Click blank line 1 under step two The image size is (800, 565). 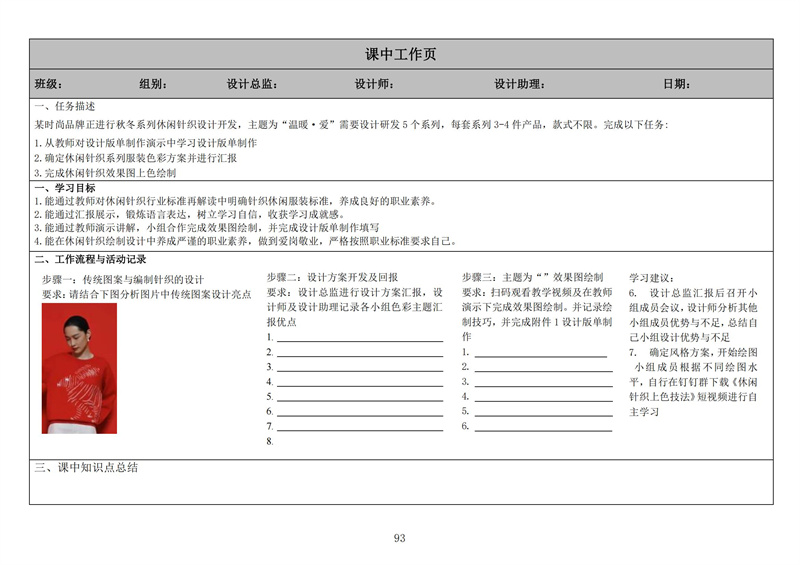360,339
